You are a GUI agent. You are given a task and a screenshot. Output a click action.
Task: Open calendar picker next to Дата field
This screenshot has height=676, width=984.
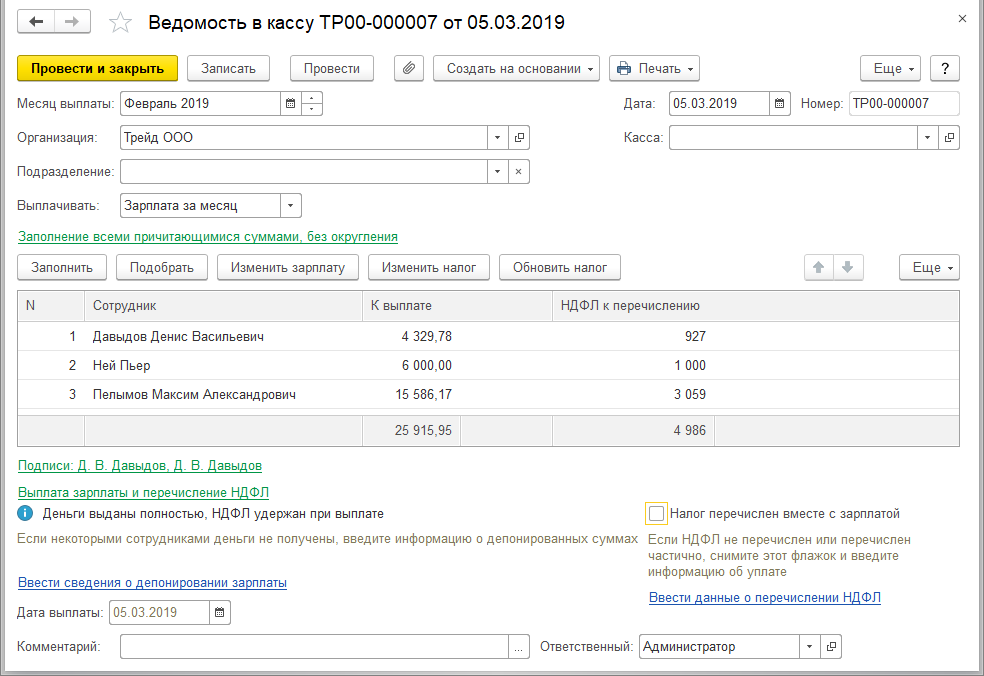click(780, 103)
